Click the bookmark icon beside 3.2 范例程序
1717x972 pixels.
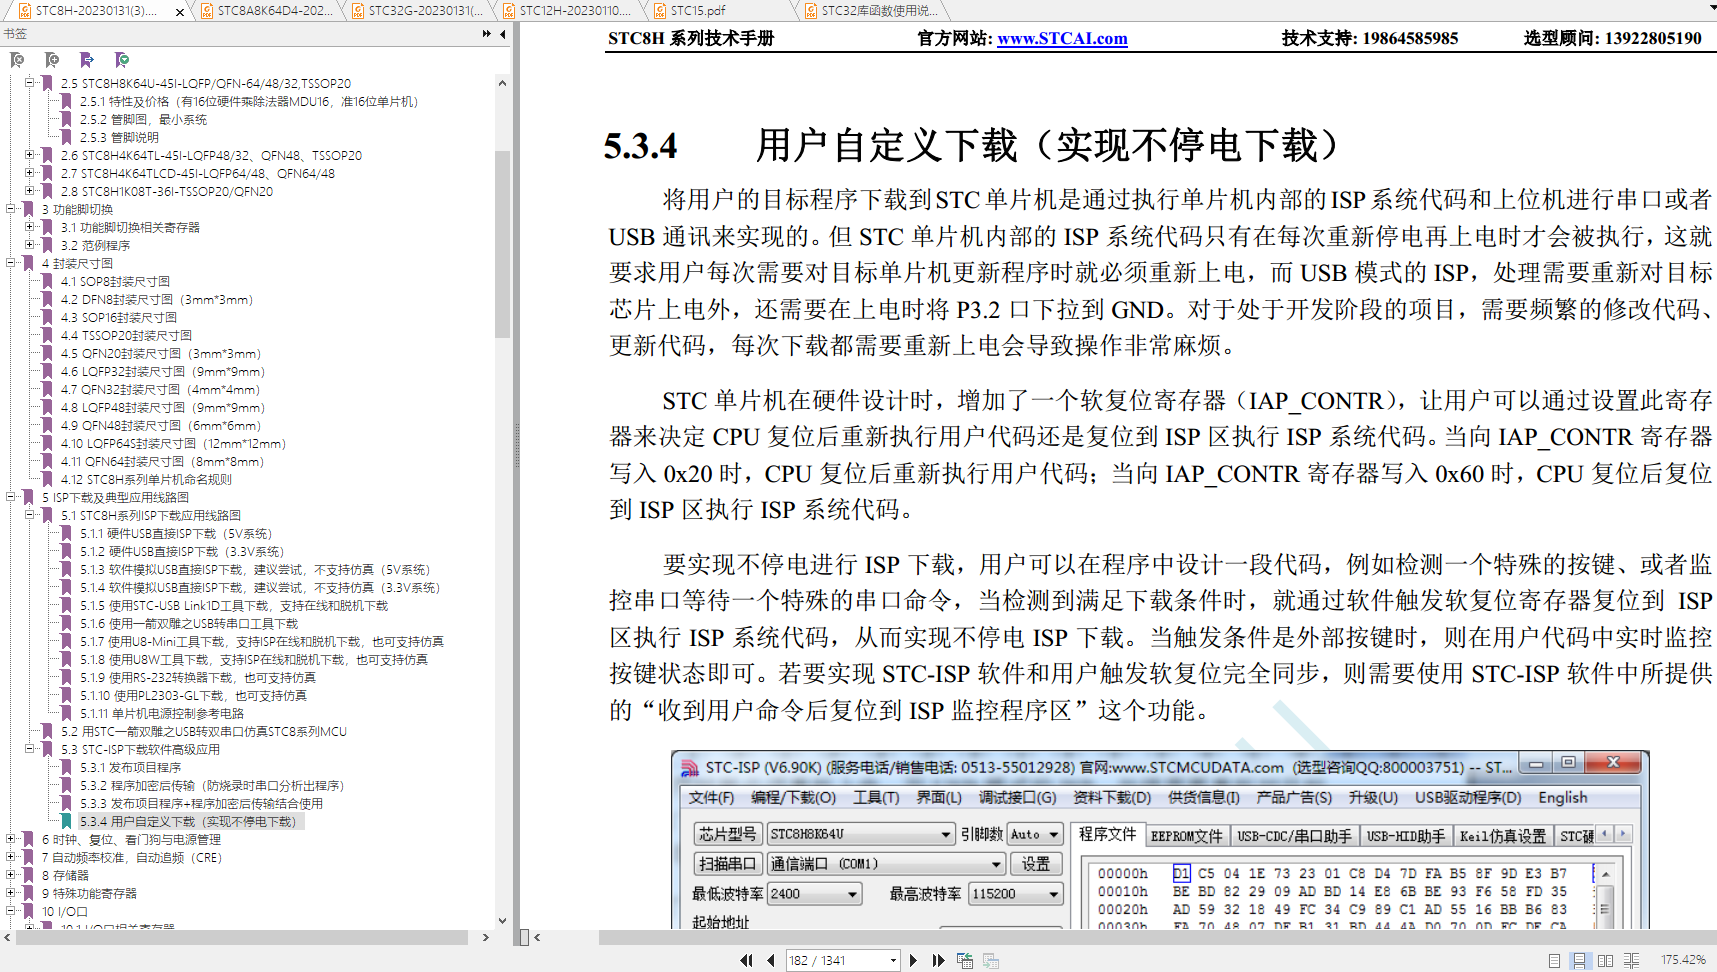47,246
